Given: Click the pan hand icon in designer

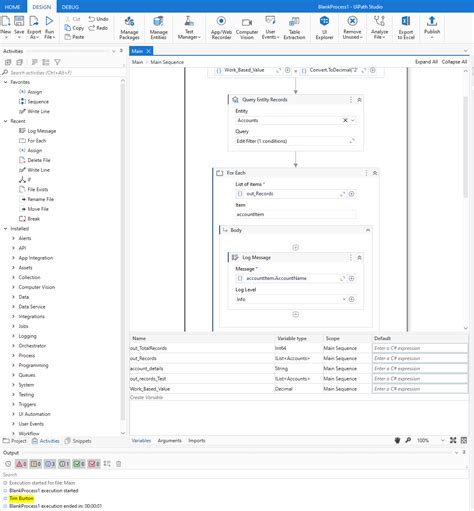Looking at the screenshot, I should pos(397,440).
